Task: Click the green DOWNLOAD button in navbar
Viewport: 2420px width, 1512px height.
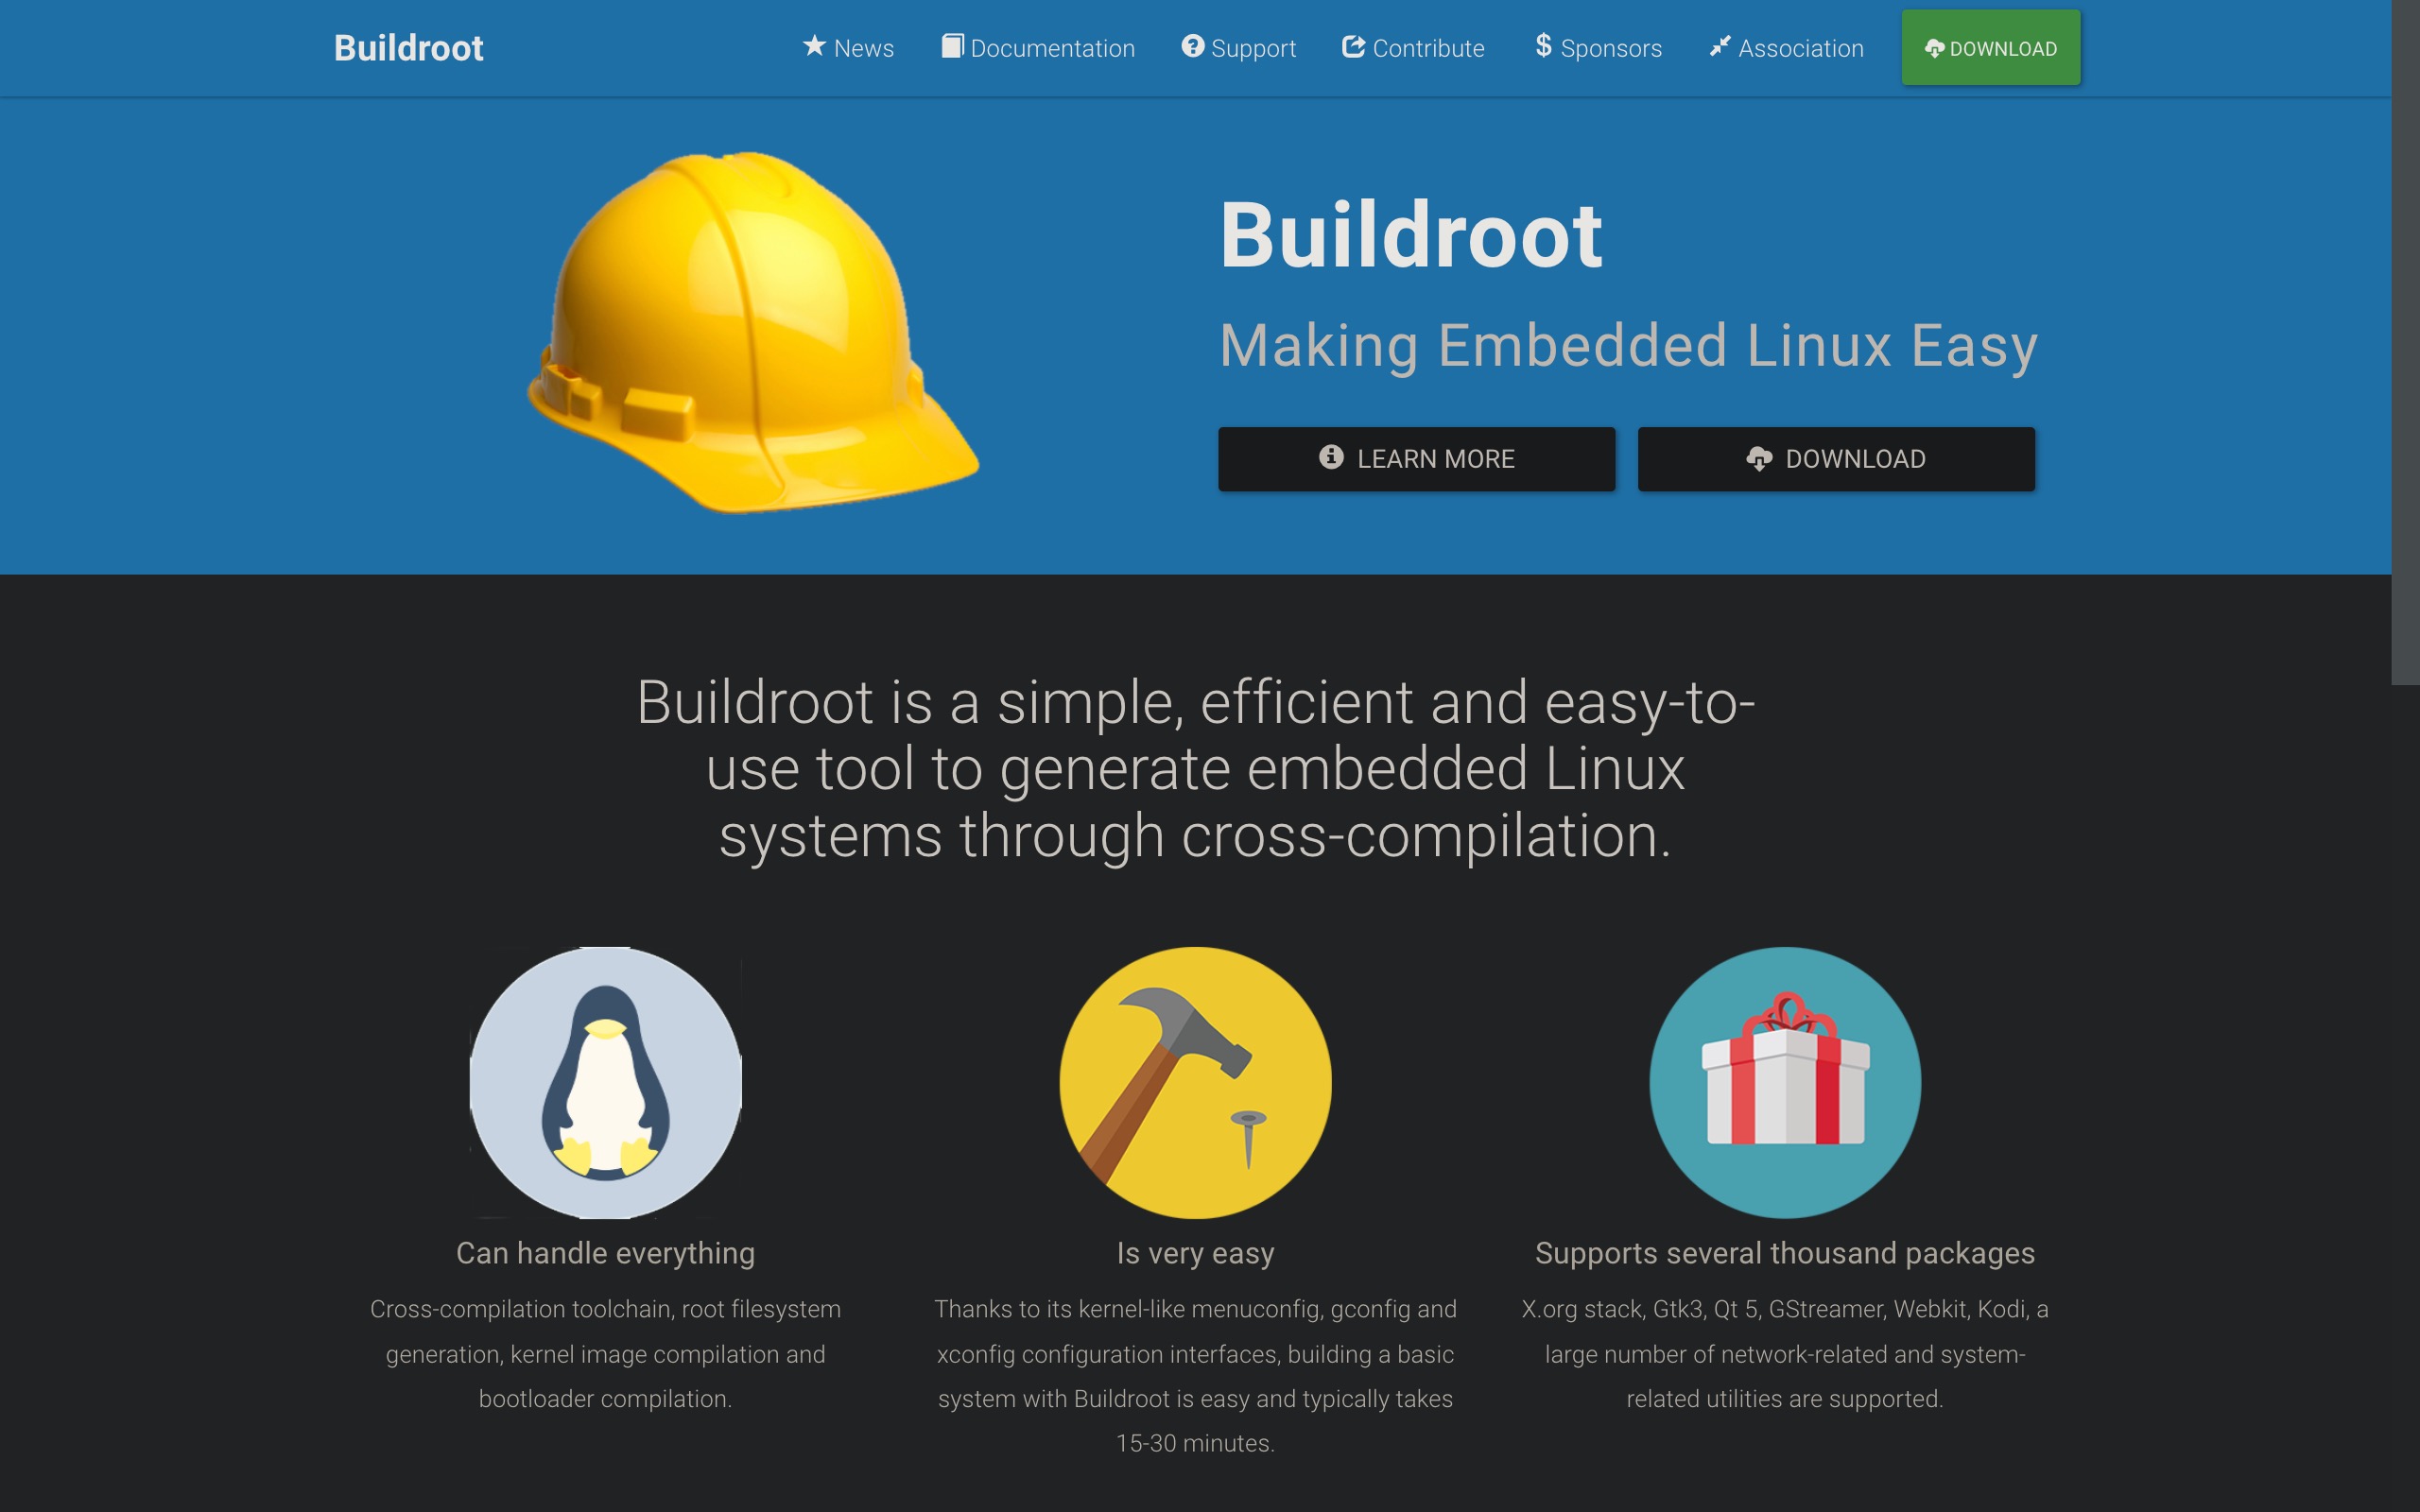Action: point(1990,48)
